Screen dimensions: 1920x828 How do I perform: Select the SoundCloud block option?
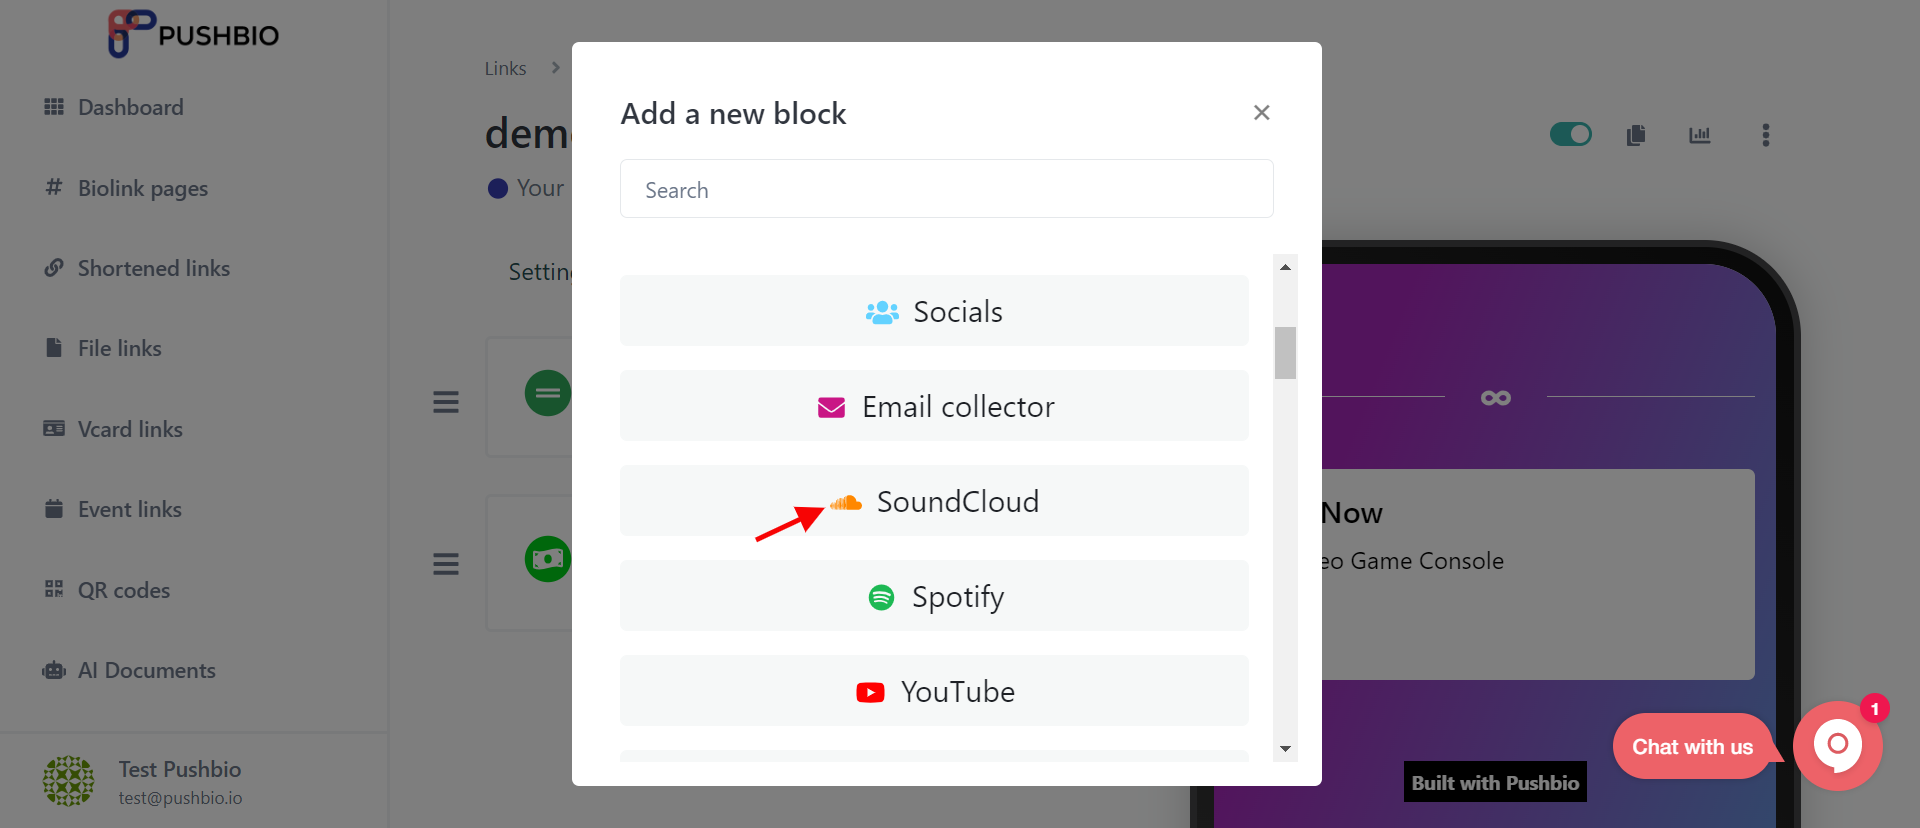click(x=934, y=501)
